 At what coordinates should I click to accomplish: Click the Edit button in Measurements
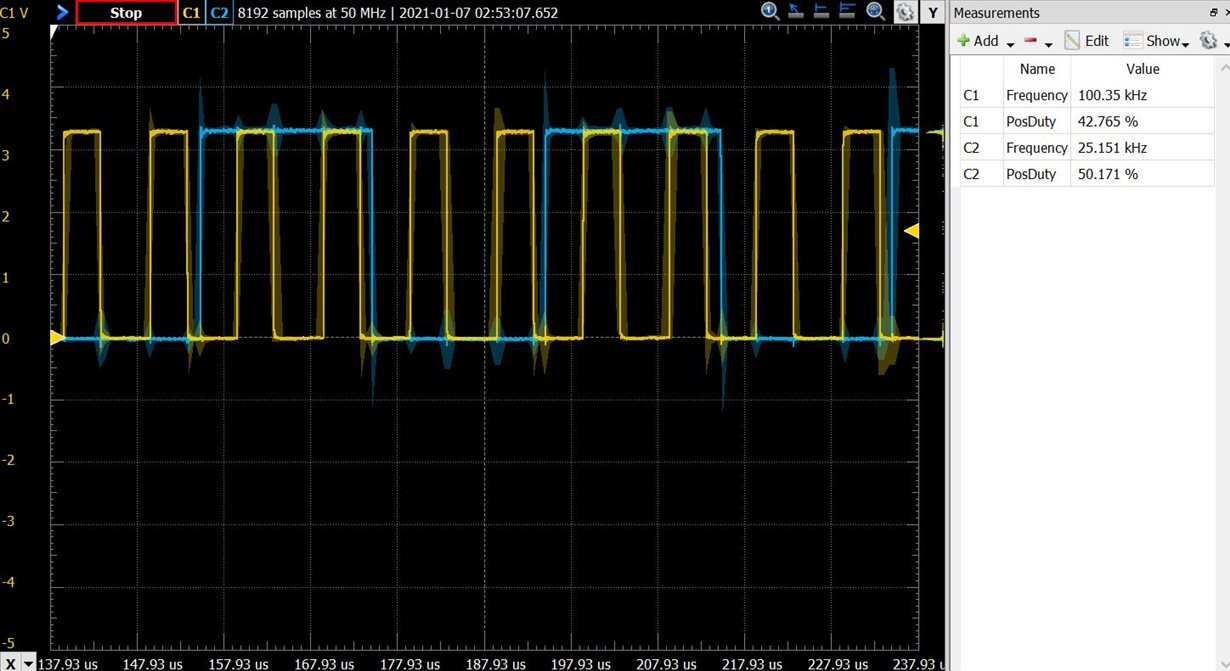tap(1087, 41)
